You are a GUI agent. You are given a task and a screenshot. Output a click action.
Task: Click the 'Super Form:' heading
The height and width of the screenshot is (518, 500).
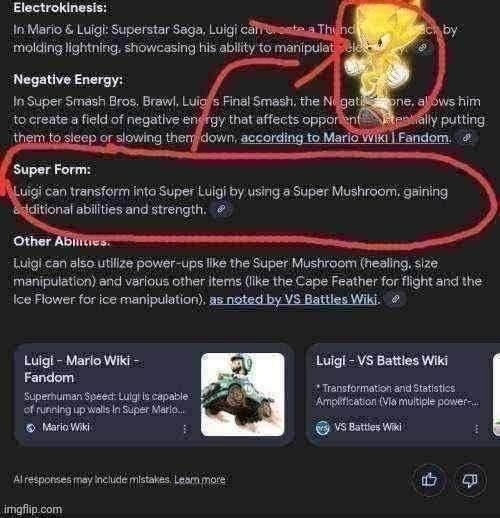(52, 169)
